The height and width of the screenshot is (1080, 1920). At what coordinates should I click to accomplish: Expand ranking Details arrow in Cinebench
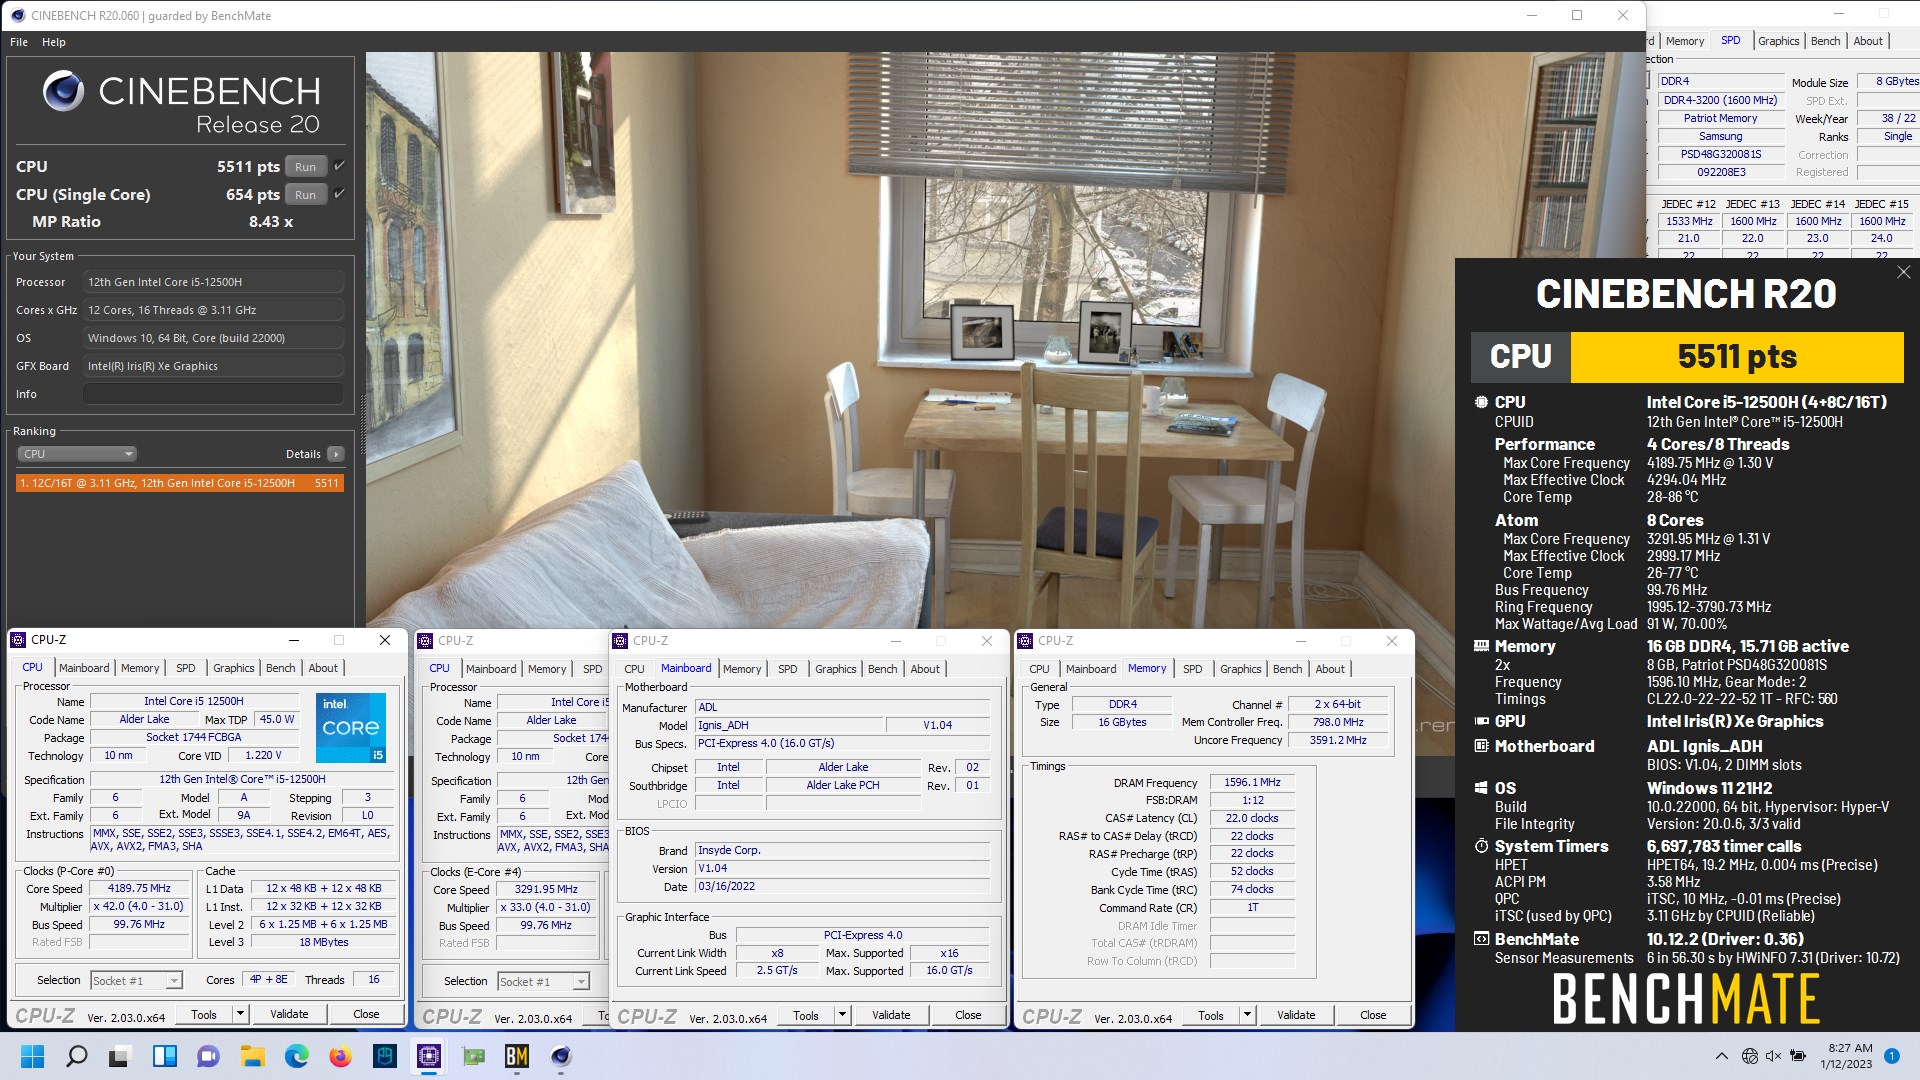[336, 454]
